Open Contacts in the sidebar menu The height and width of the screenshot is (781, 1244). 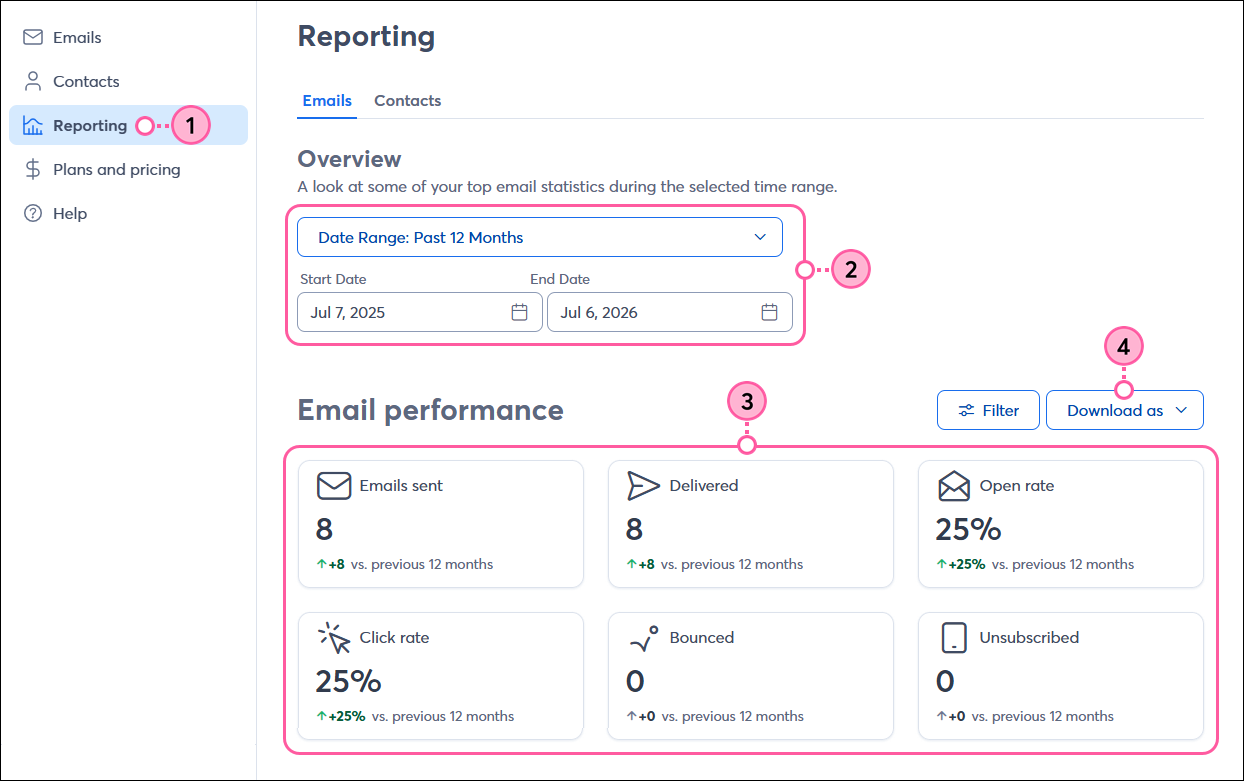(128, 81)
